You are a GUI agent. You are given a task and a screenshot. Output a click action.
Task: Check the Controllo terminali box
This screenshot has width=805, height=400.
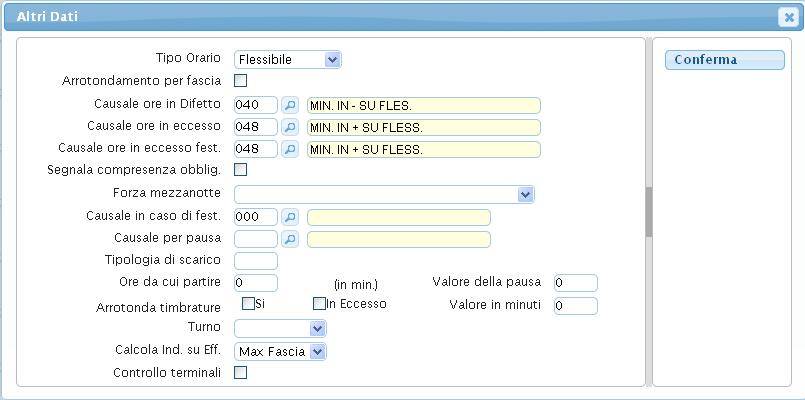(x=240, y=373)
